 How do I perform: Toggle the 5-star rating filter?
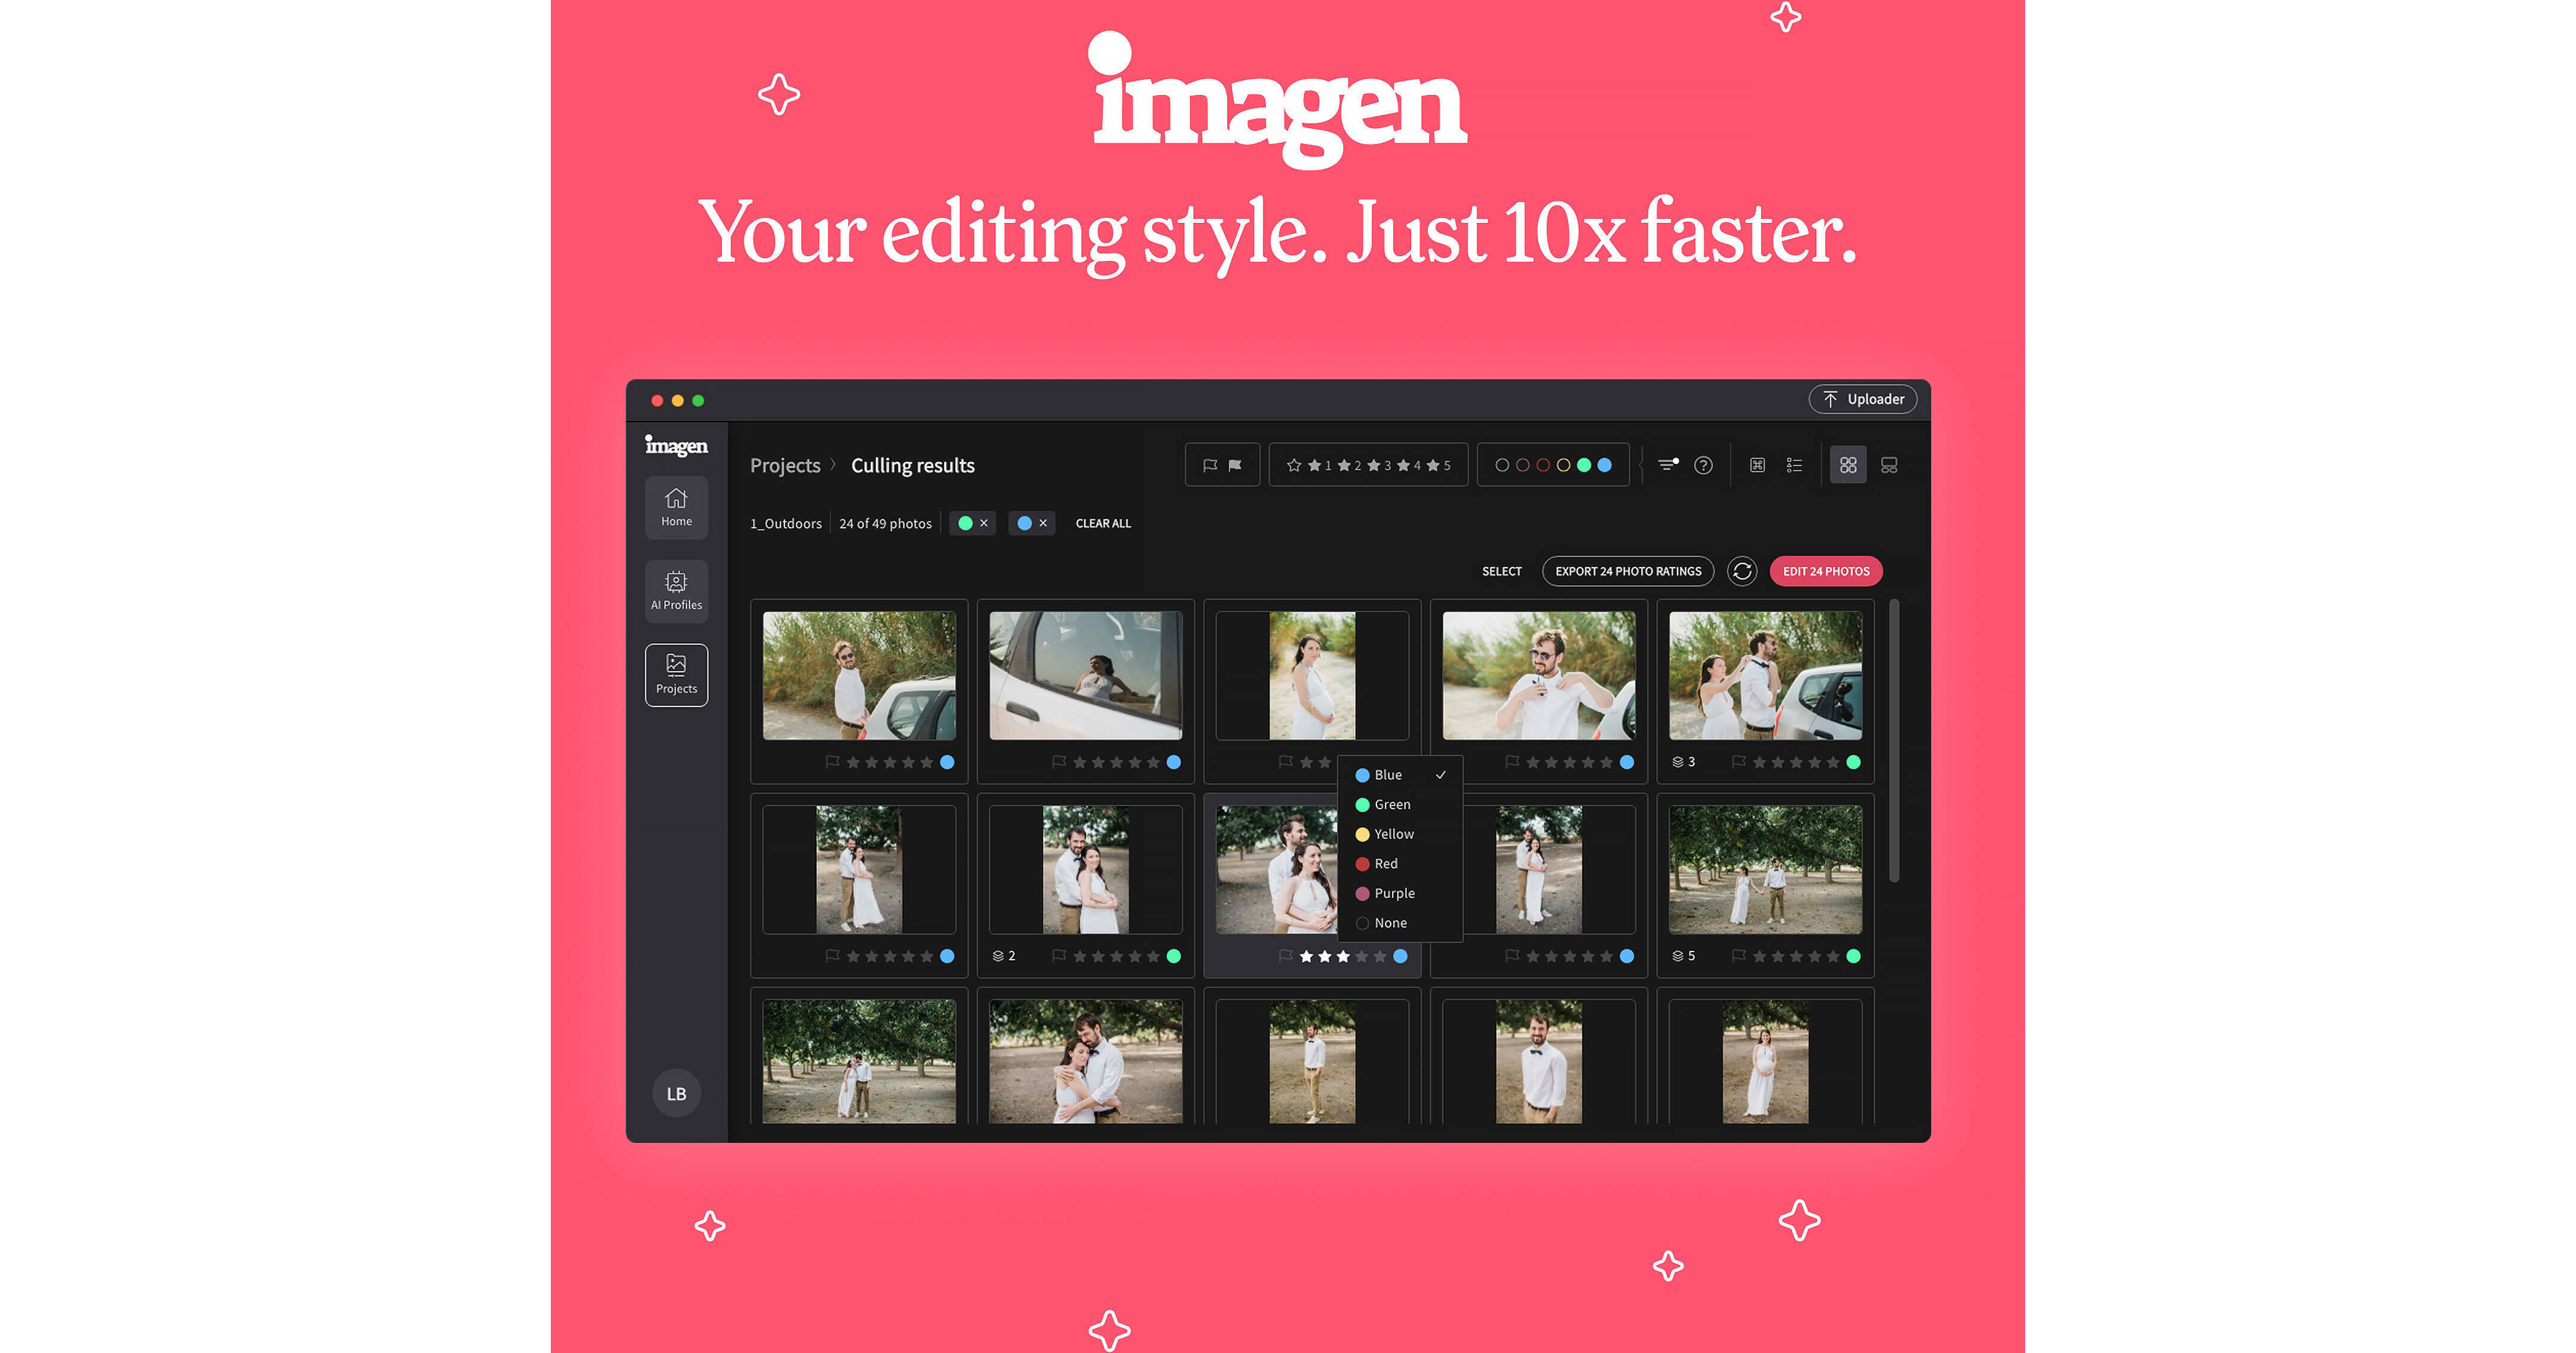coord(1439,465)
